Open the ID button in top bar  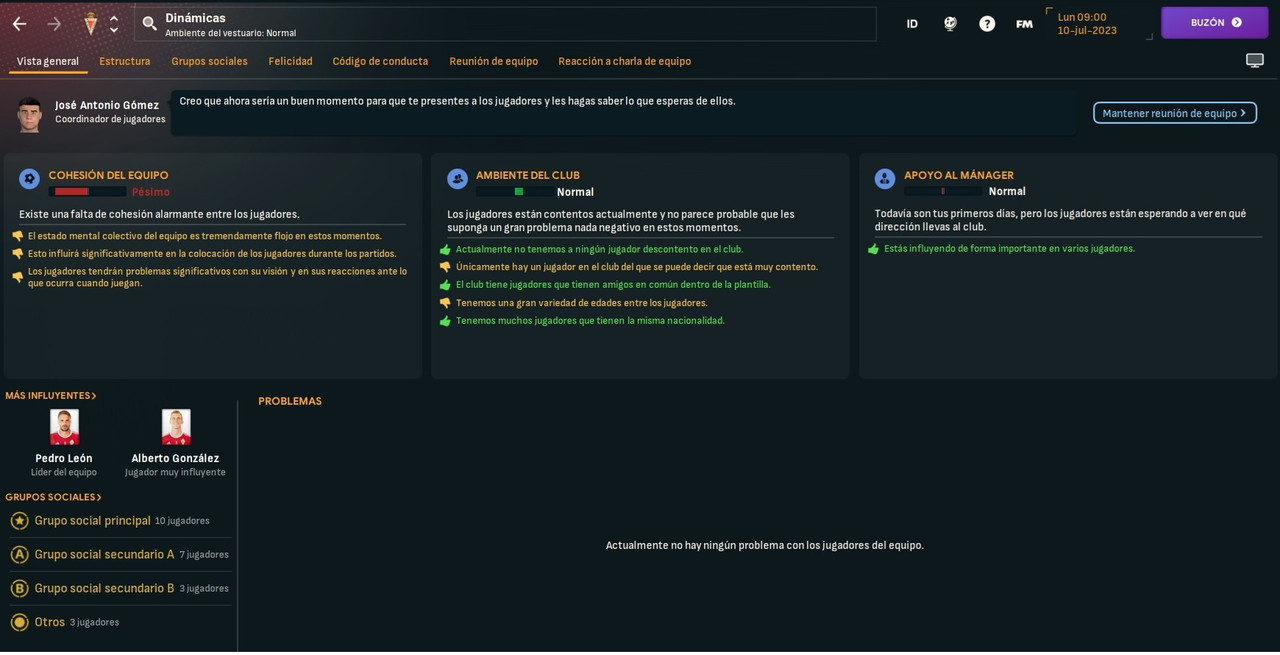(x=912, y=24)
